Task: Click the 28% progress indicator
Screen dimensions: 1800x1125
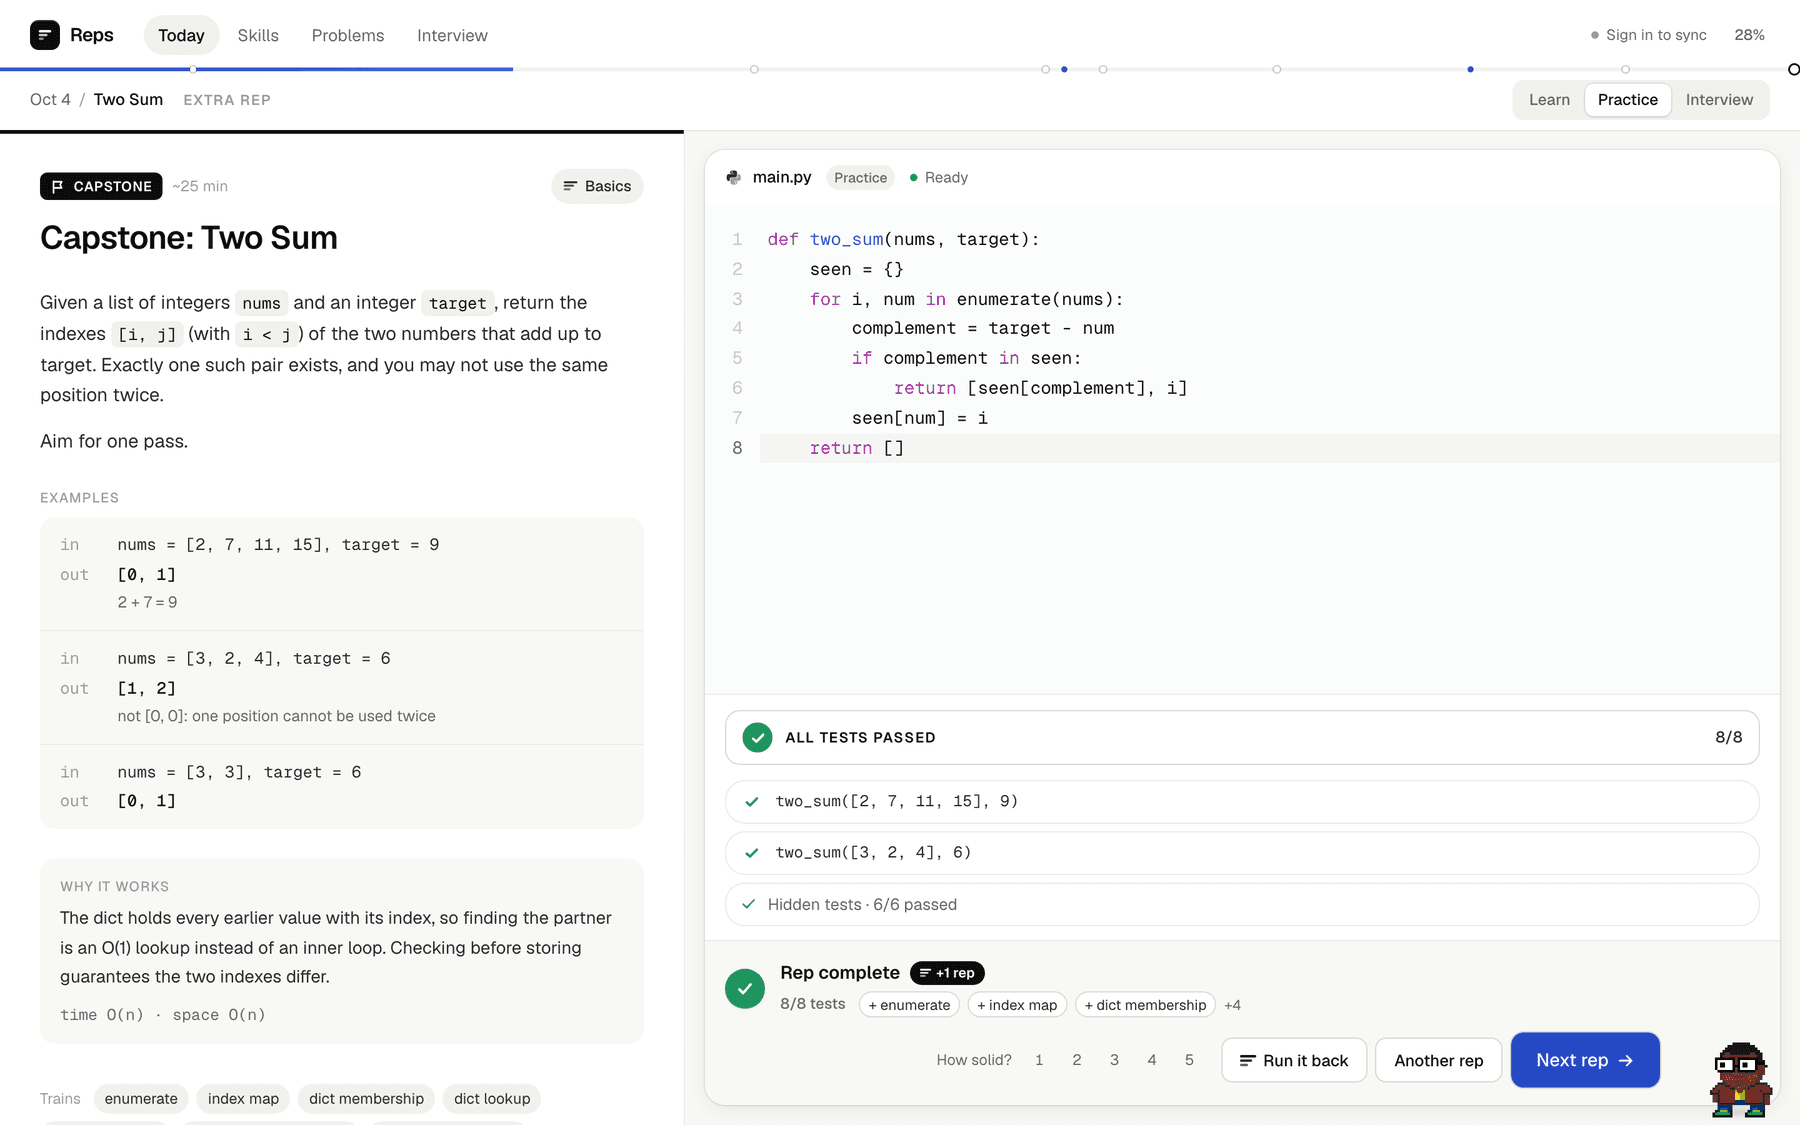Action: tap(1749, 35)
